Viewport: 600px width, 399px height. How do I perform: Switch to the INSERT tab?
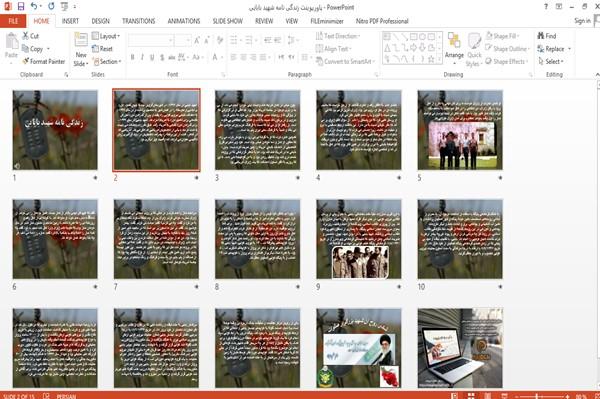point(70,21)
